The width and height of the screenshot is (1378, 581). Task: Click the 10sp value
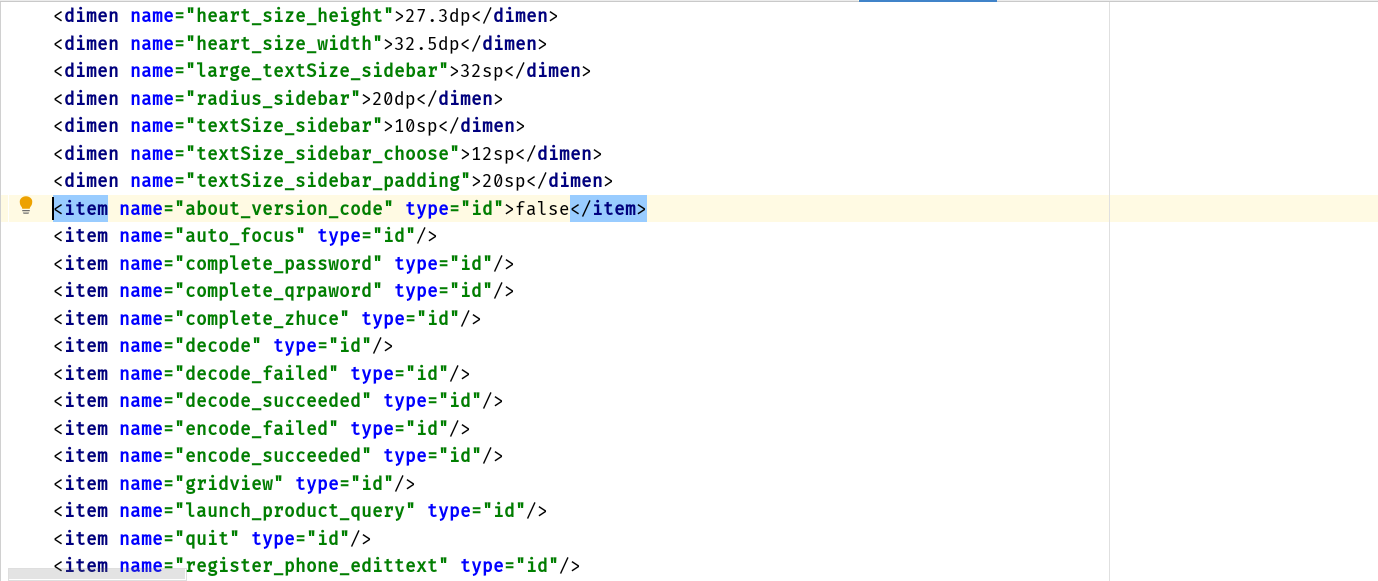(x=416, y=126)
